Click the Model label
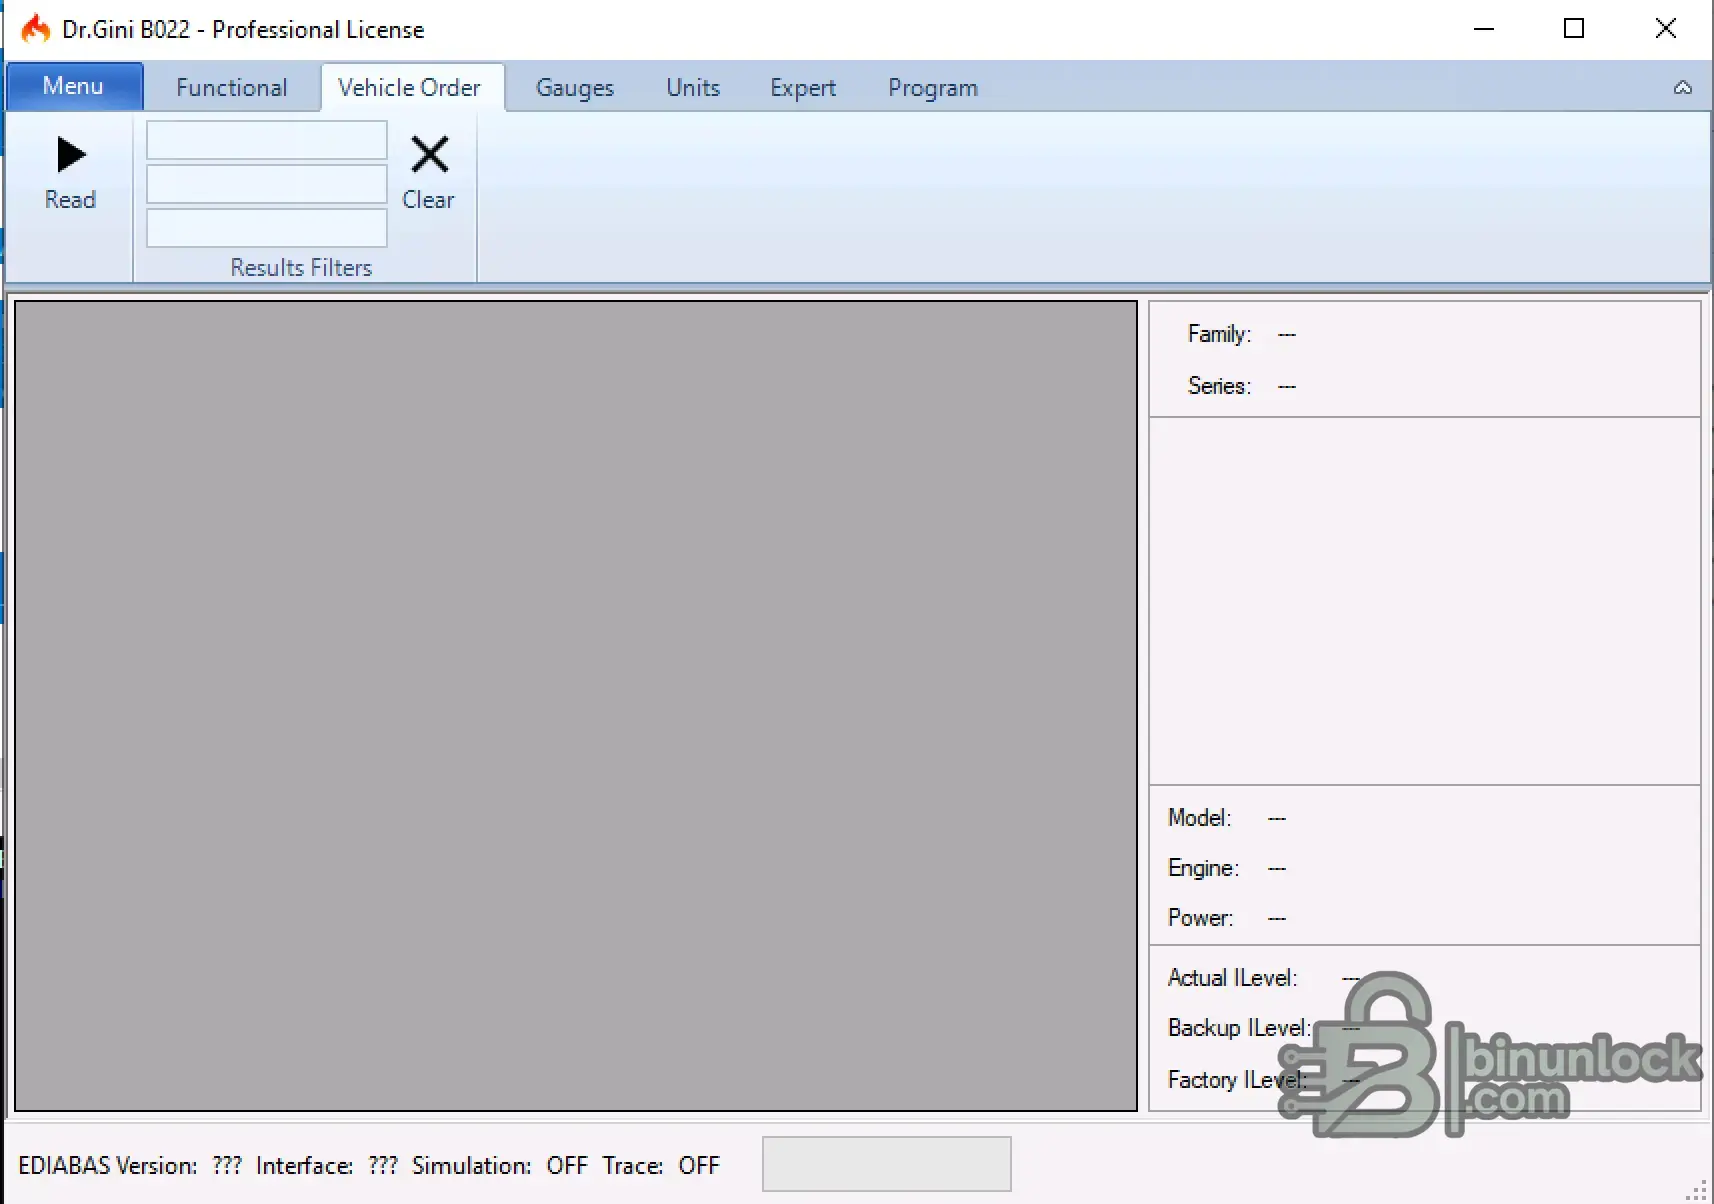The height and width of the screenshot is (1204, 1714). [x=1200, y=818]
